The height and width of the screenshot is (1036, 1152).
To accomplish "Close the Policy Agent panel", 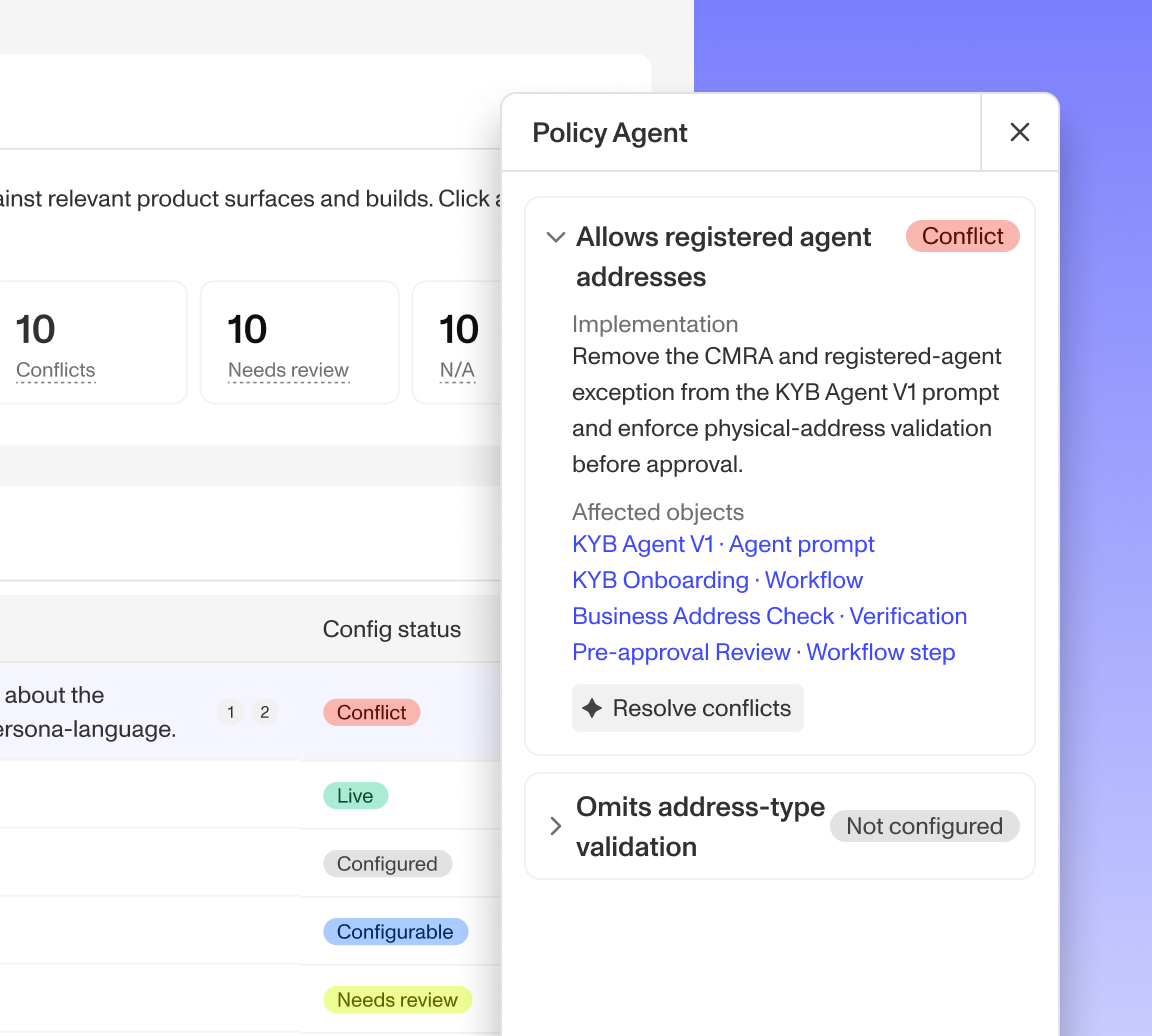I will coord(1019,132).
